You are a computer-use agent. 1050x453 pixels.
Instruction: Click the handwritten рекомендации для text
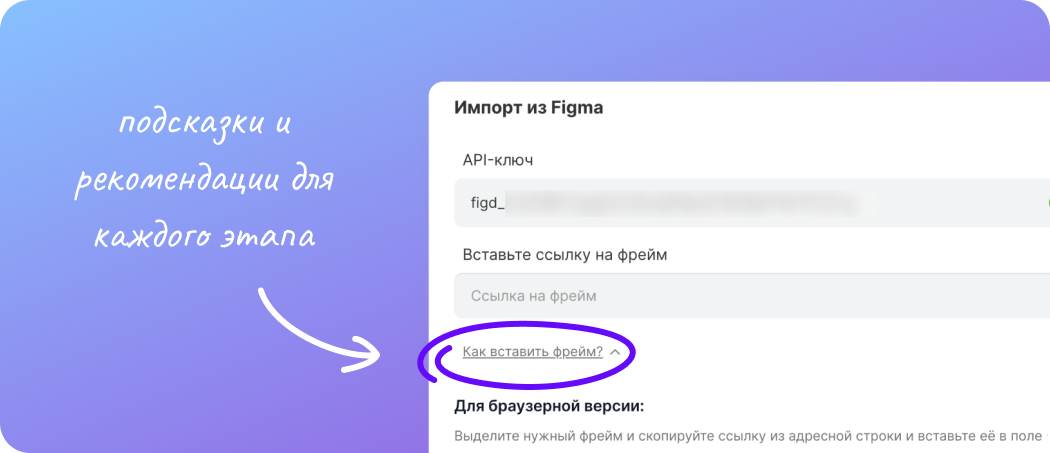click(x=204, y=184)
